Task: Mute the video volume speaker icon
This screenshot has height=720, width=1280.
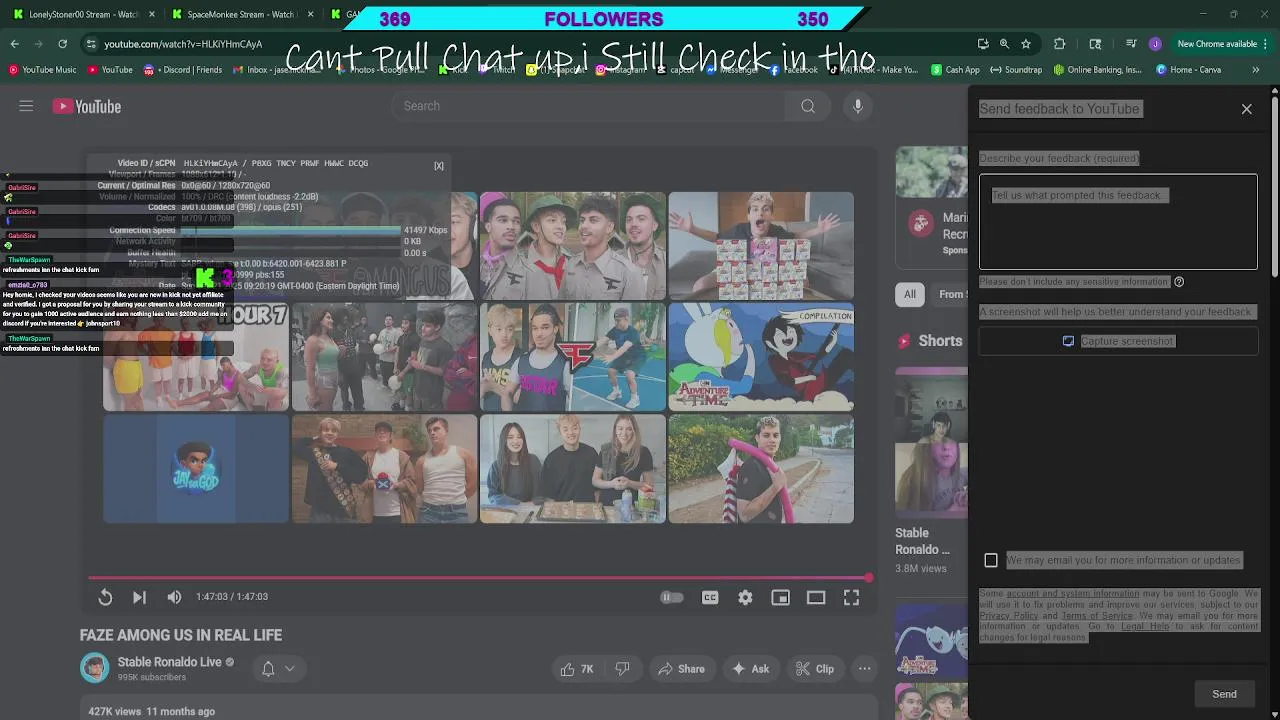Action: [174, 597]
